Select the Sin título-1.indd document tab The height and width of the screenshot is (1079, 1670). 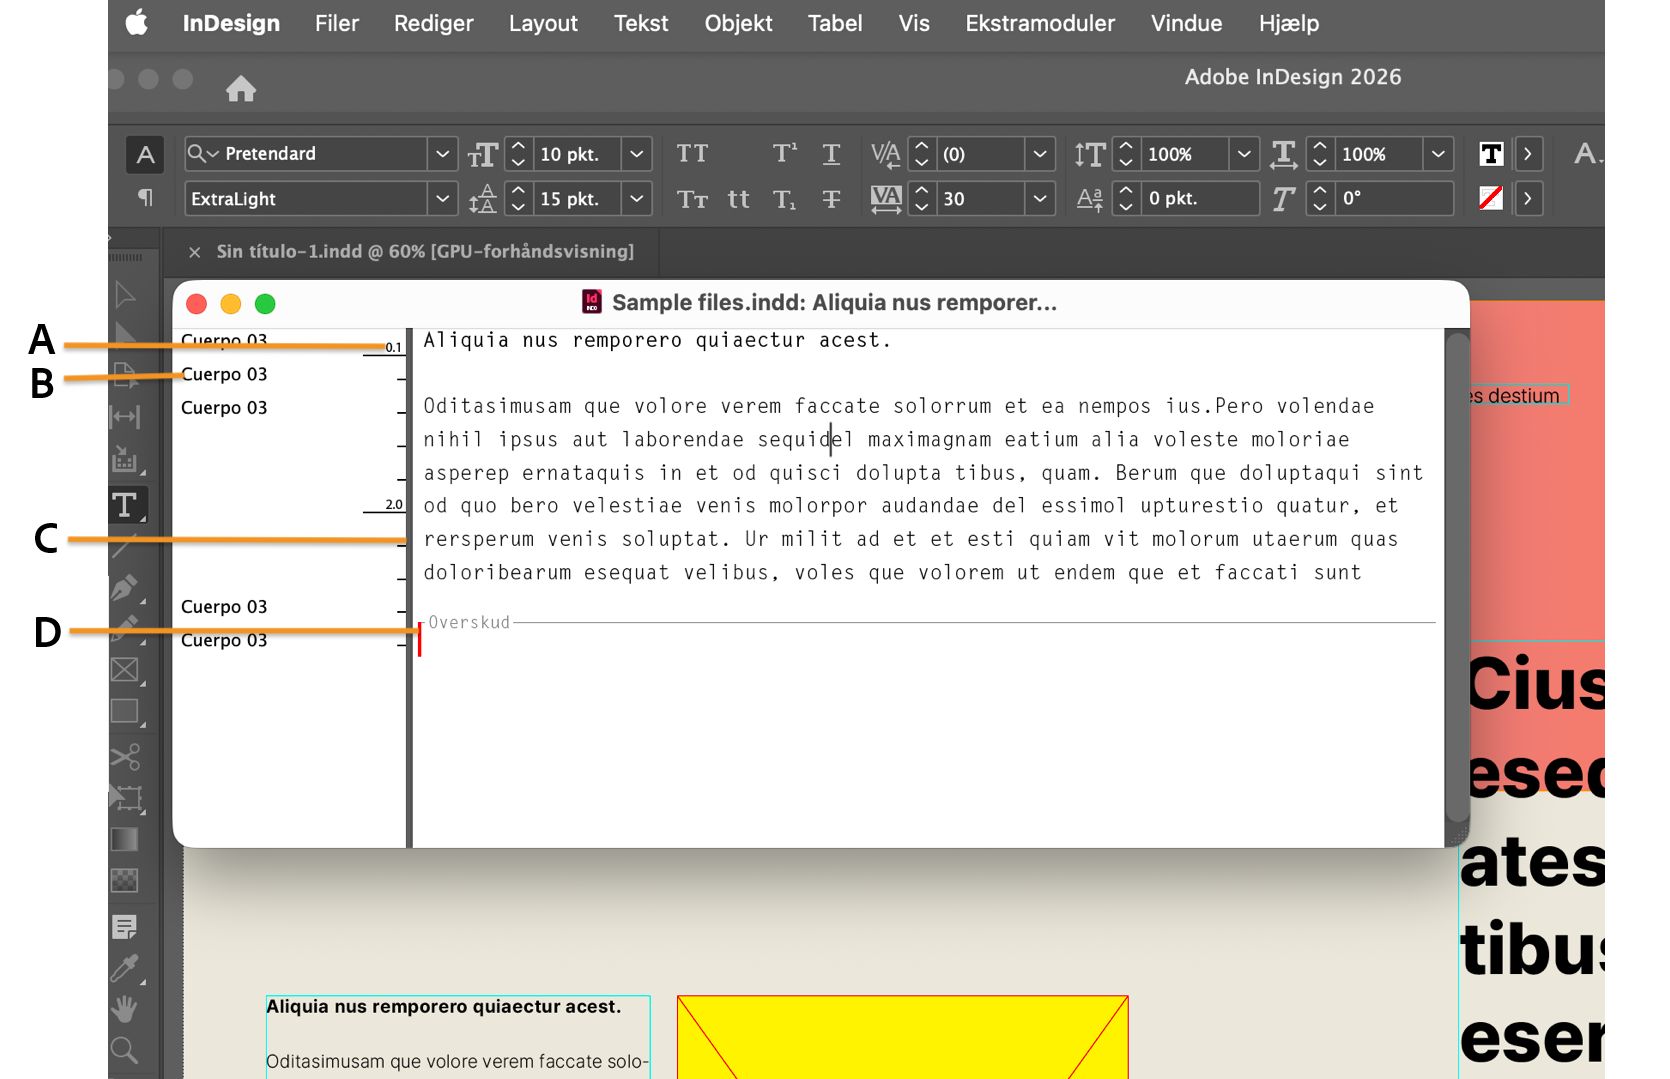tap(425, 252)
